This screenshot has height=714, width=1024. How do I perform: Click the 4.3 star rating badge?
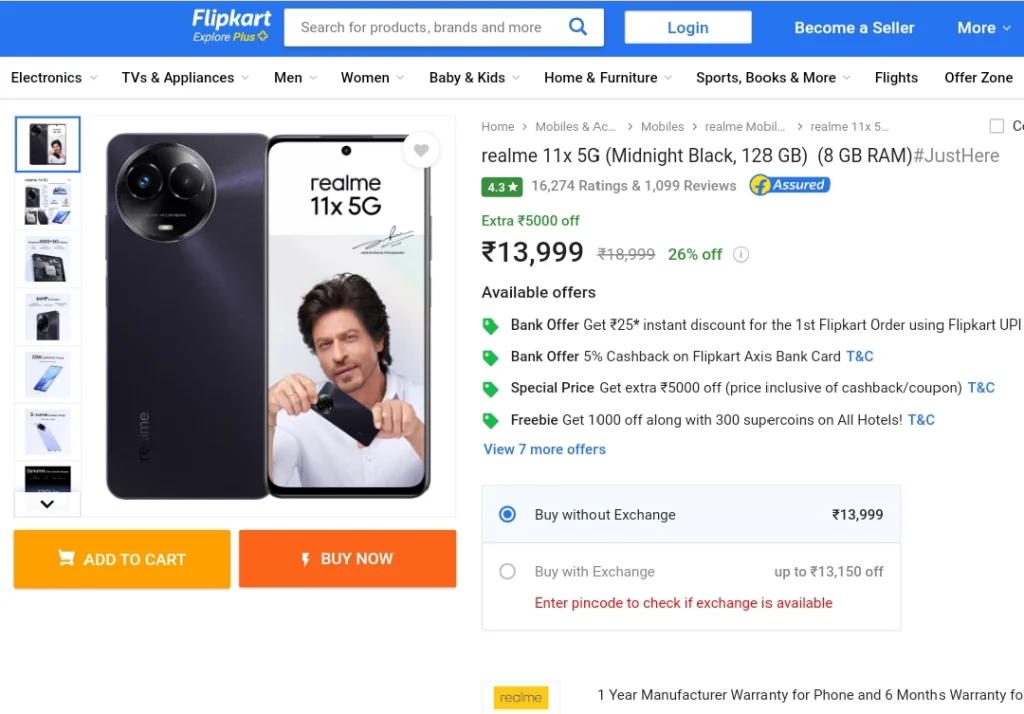tap(502, 187)
